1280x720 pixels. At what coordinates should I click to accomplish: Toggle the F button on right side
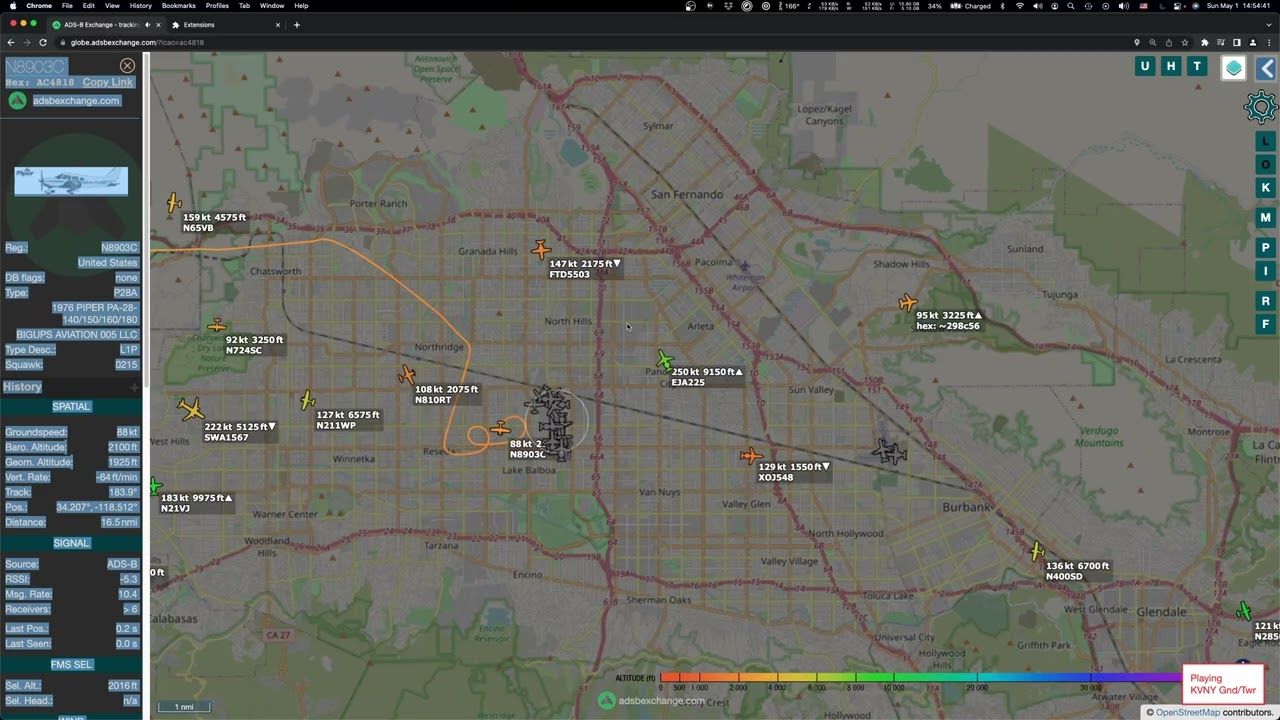[1266, 324]
